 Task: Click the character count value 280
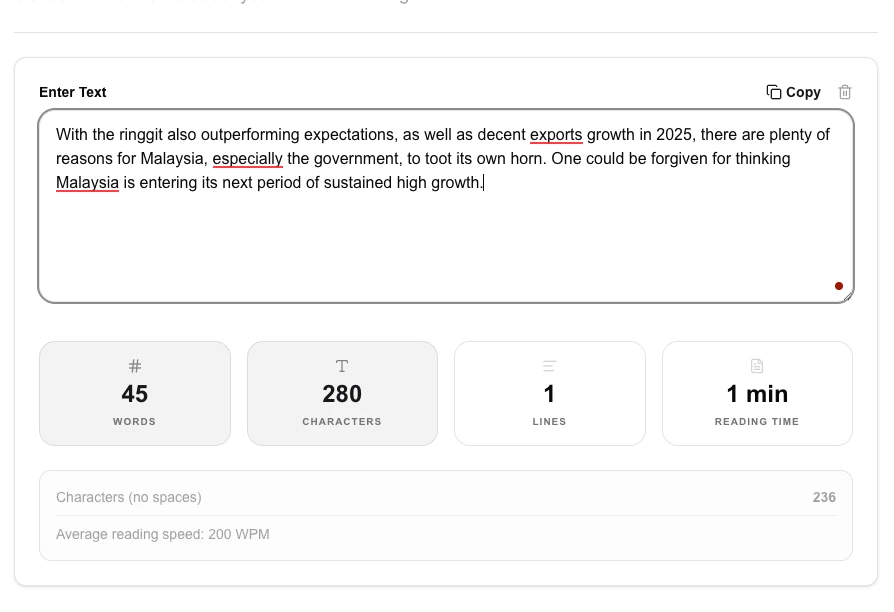(342, 394)
